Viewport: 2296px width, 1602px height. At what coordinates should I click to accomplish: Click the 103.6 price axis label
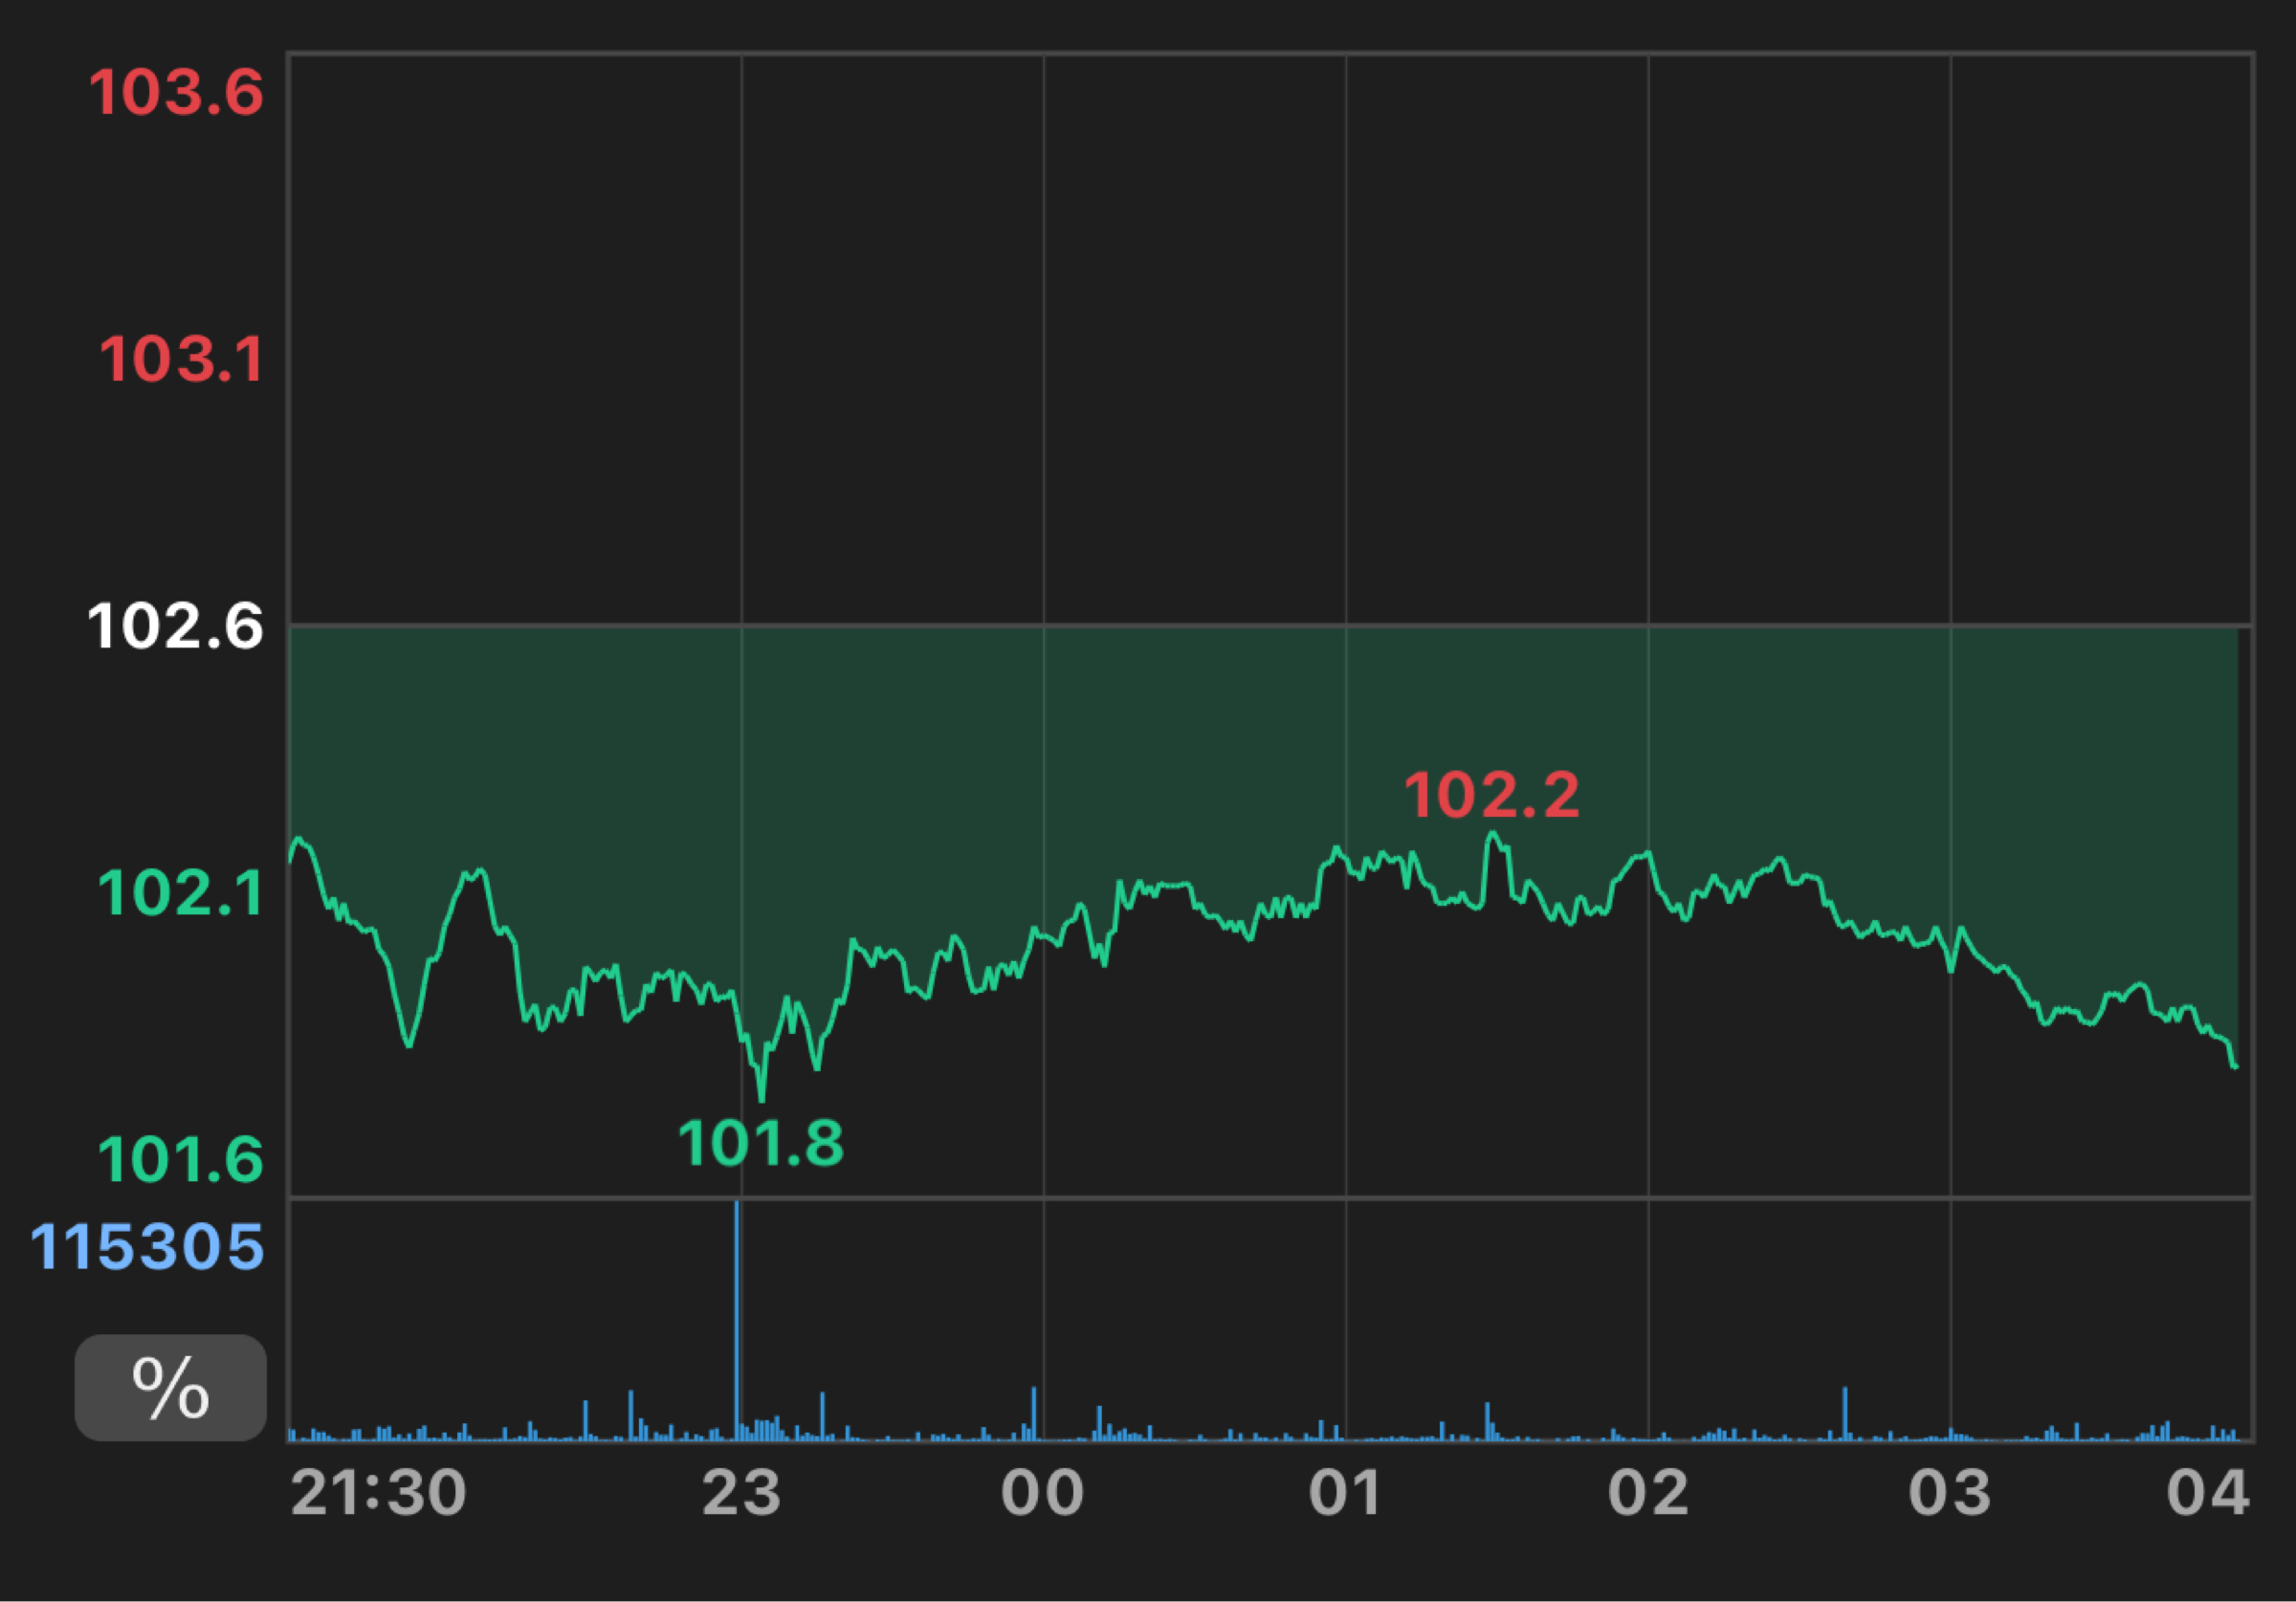coord(176,92)
